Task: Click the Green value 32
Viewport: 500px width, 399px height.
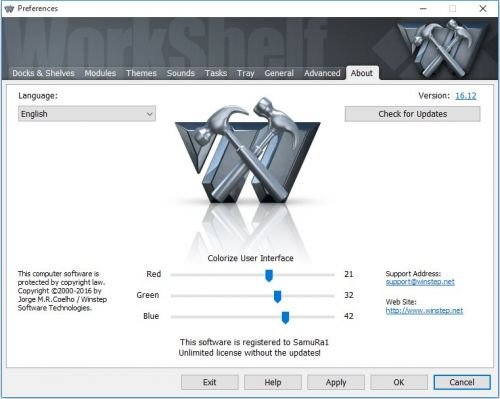Action: tap(349, 295)
